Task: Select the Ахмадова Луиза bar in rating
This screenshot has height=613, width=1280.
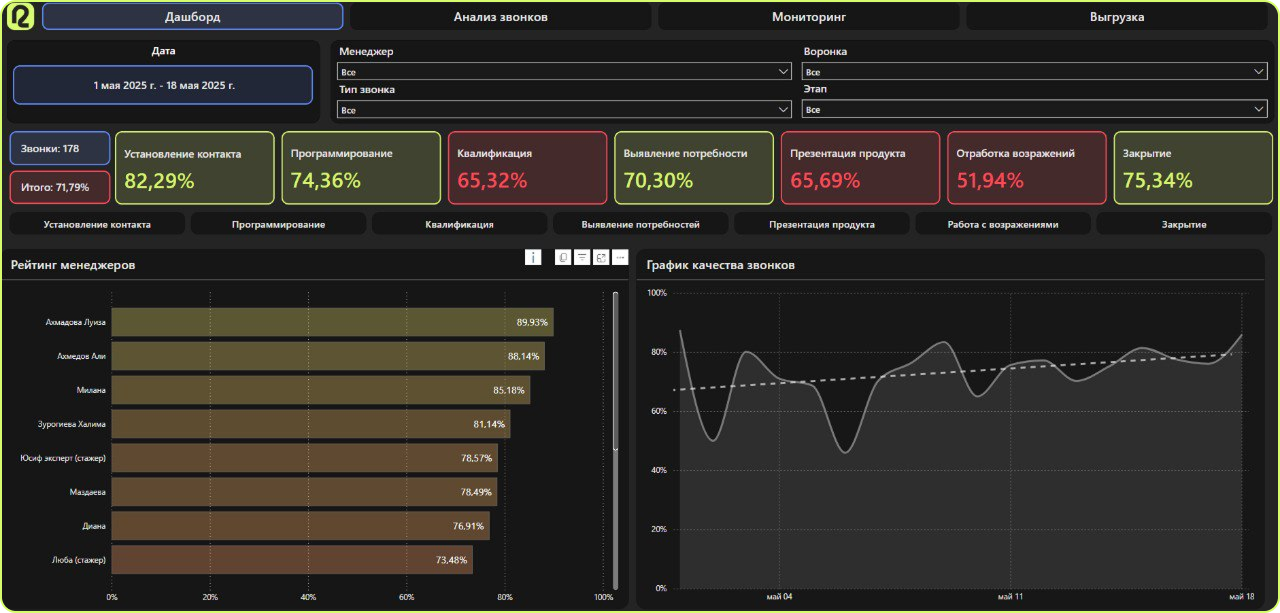Action: tap(332, 322)
